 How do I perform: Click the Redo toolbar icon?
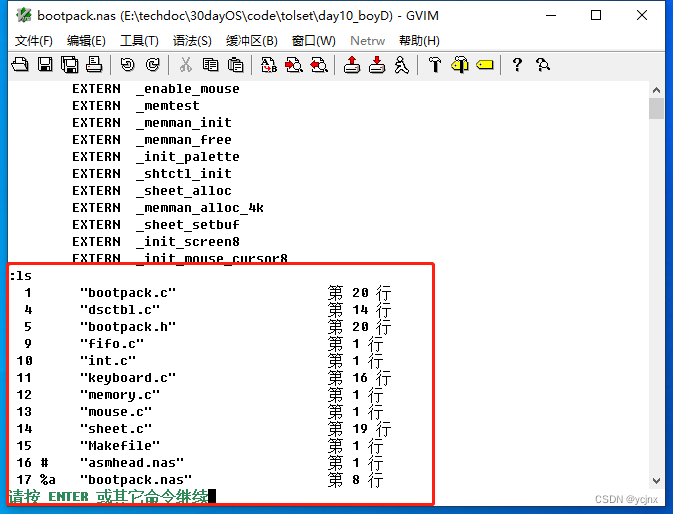pos(152,65)
